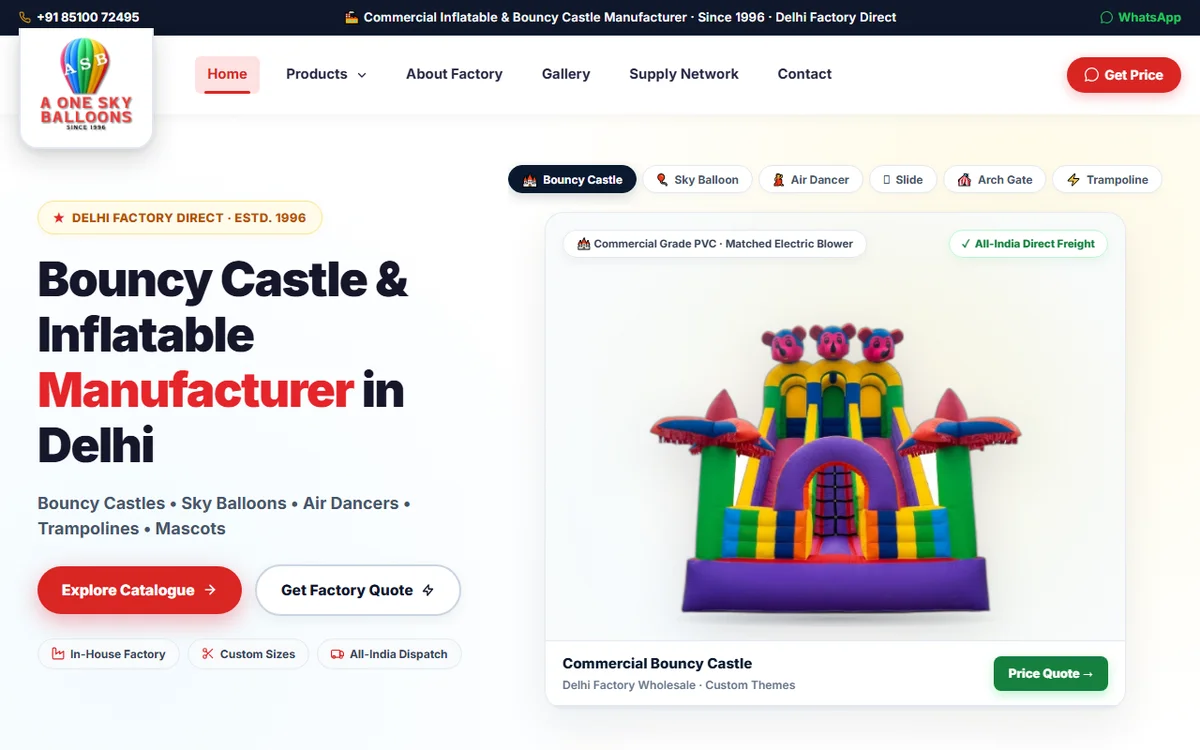This screenshot has height=750, width=1200.
Task: Click the 'DELHI FACTORY DIRECT · ESTD. 1996' badge
Action: point(180,218)
